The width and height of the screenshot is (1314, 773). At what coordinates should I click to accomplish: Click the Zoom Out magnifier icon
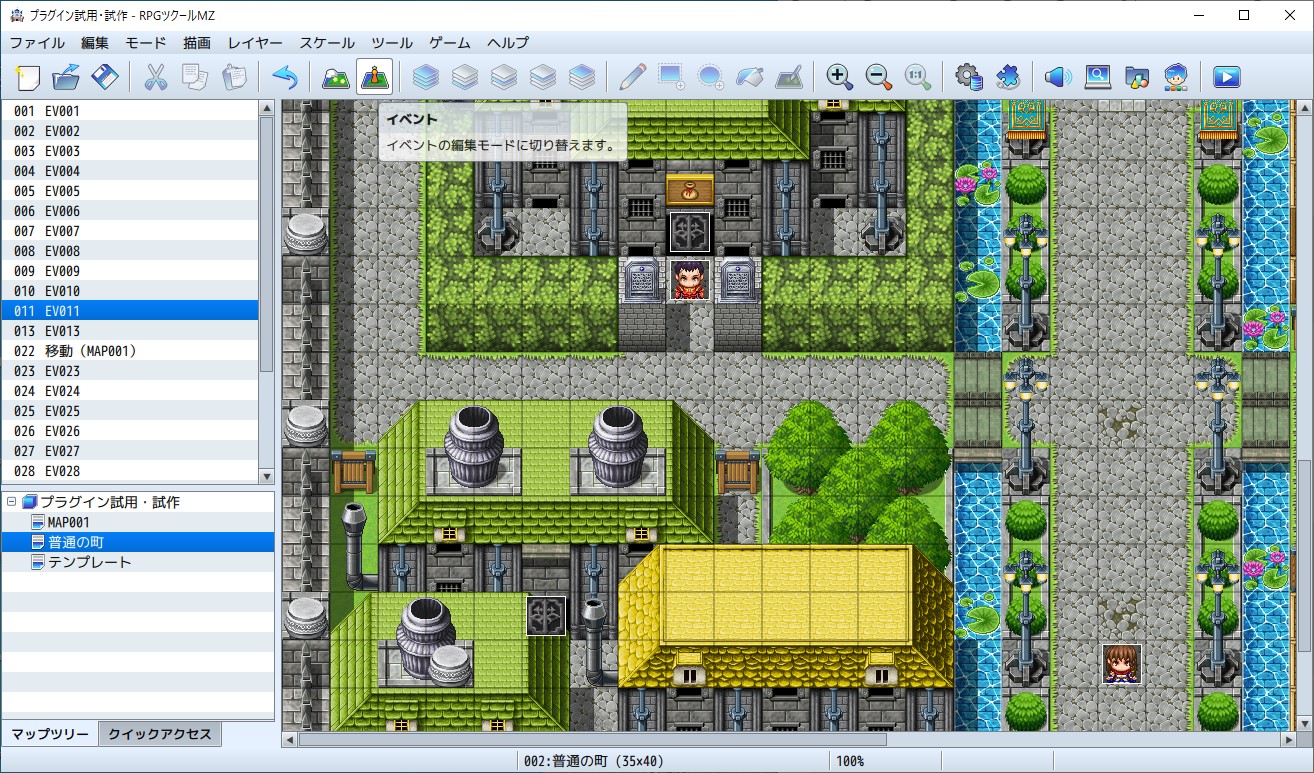click(x=878, y=77)
